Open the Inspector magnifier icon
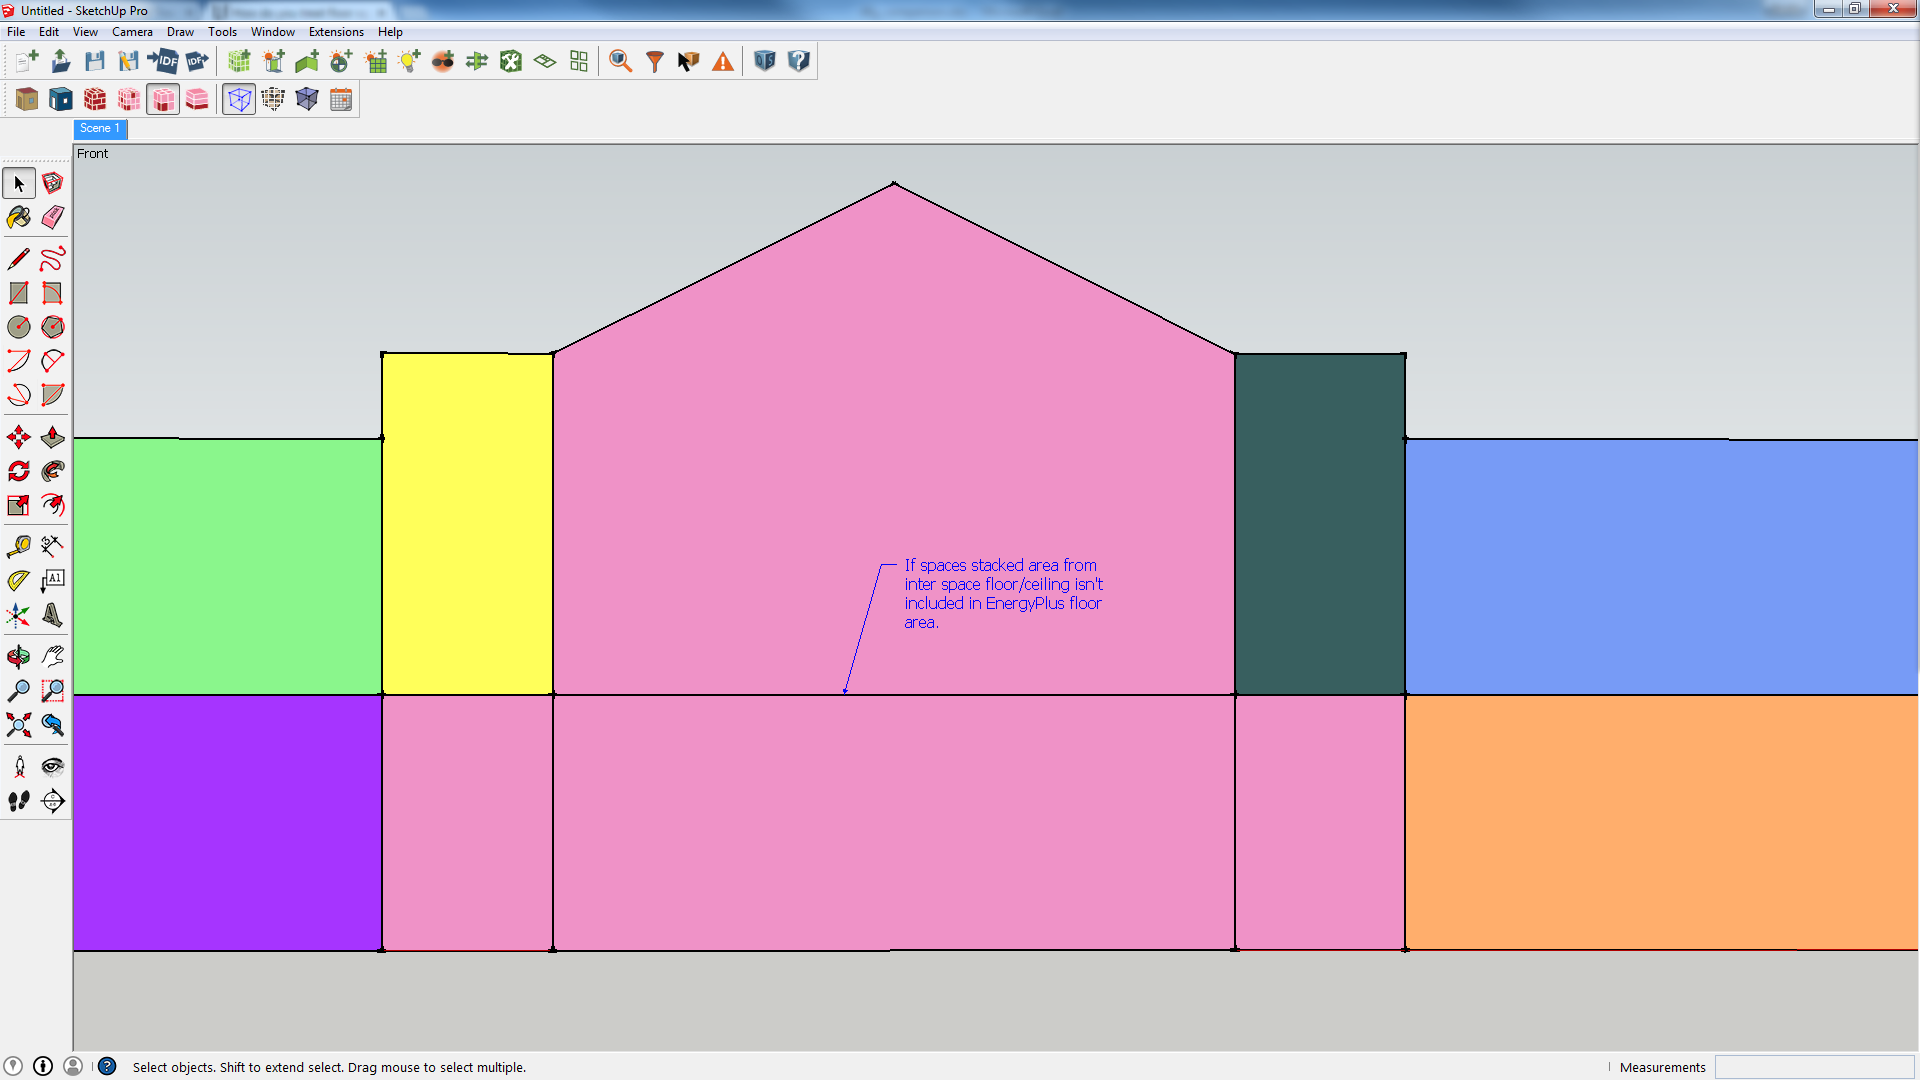This screenshot has width=1920, height=1080. click(621, 62)
